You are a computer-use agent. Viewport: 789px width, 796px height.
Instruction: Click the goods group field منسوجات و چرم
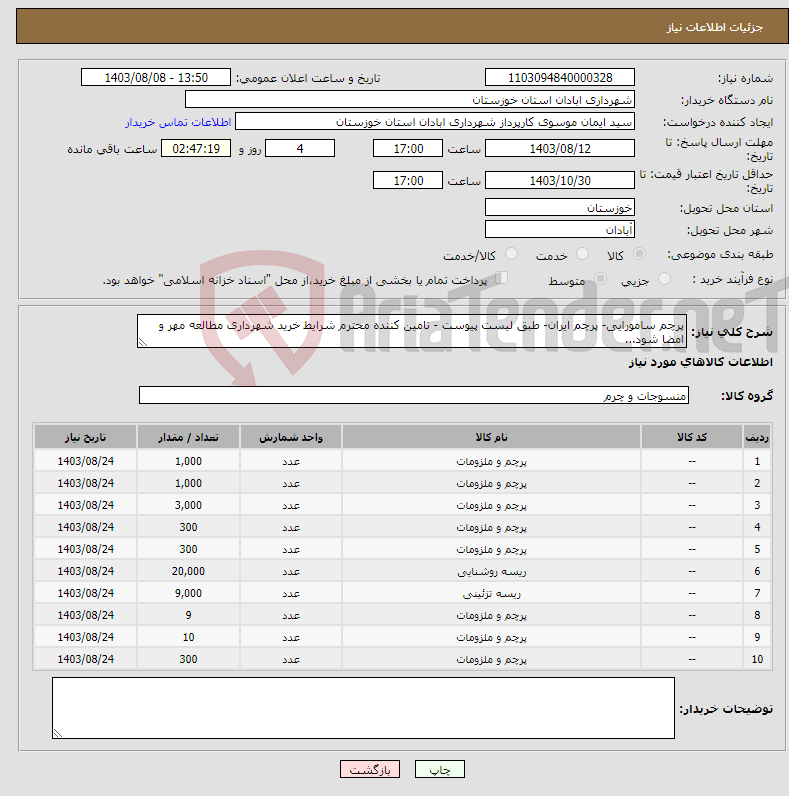(414, 395)
